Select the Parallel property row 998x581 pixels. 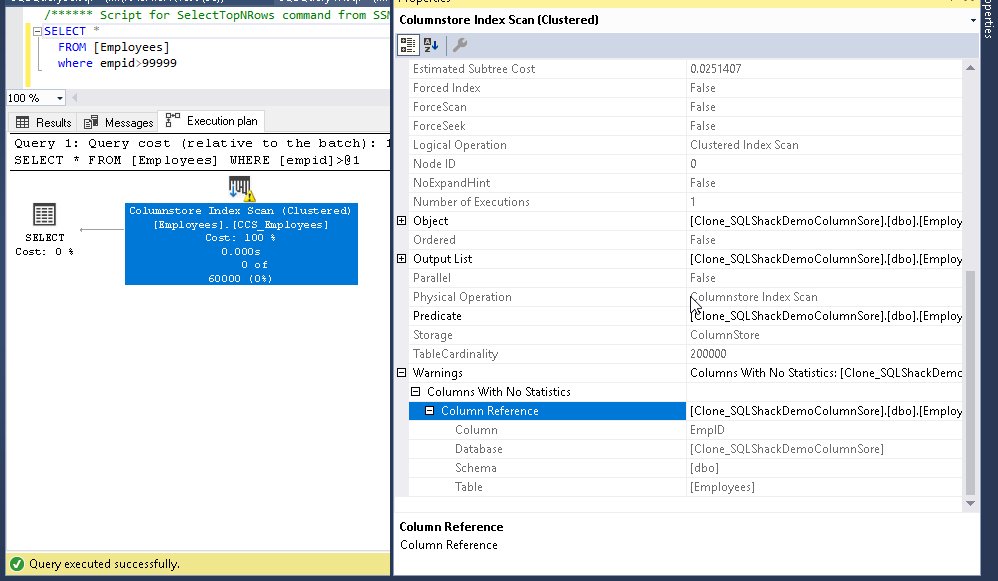click(x=685, y=278)
